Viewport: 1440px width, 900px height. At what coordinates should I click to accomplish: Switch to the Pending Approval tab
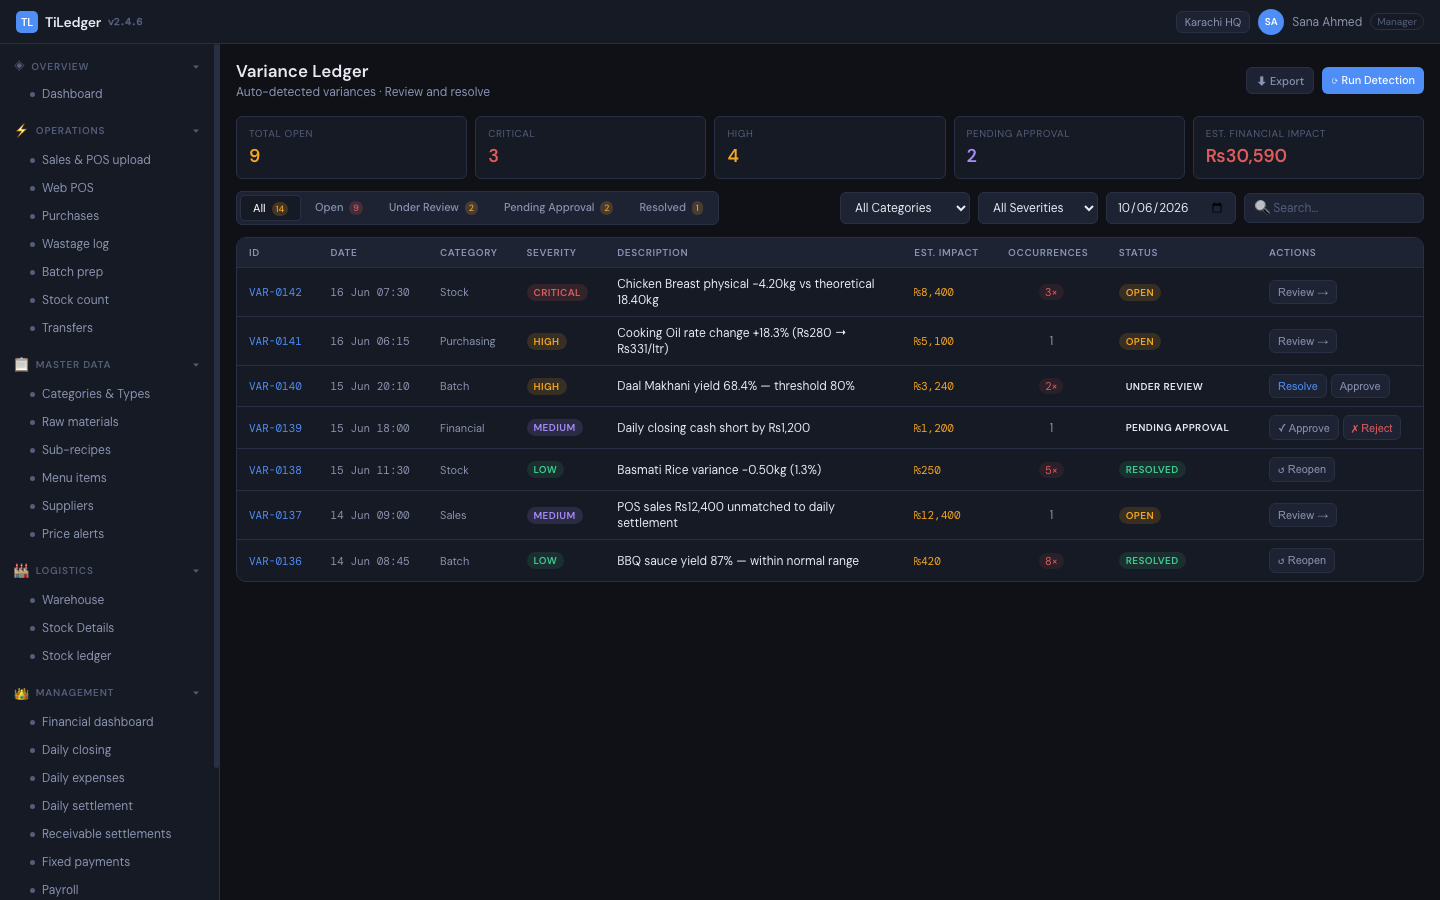558,208
